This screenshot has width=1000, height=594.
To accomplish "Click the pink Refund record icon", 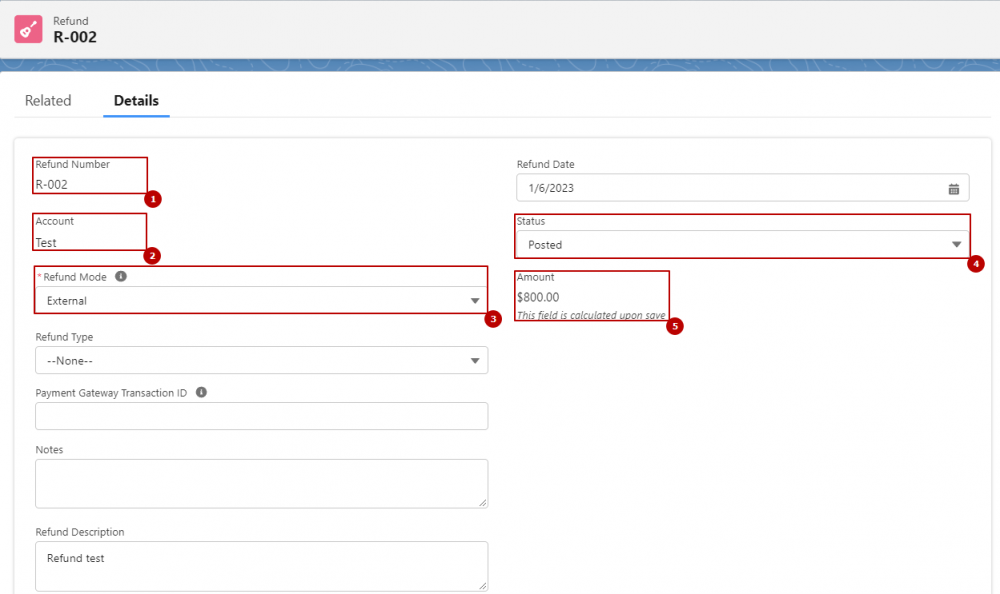I will [x=28, y=29].
